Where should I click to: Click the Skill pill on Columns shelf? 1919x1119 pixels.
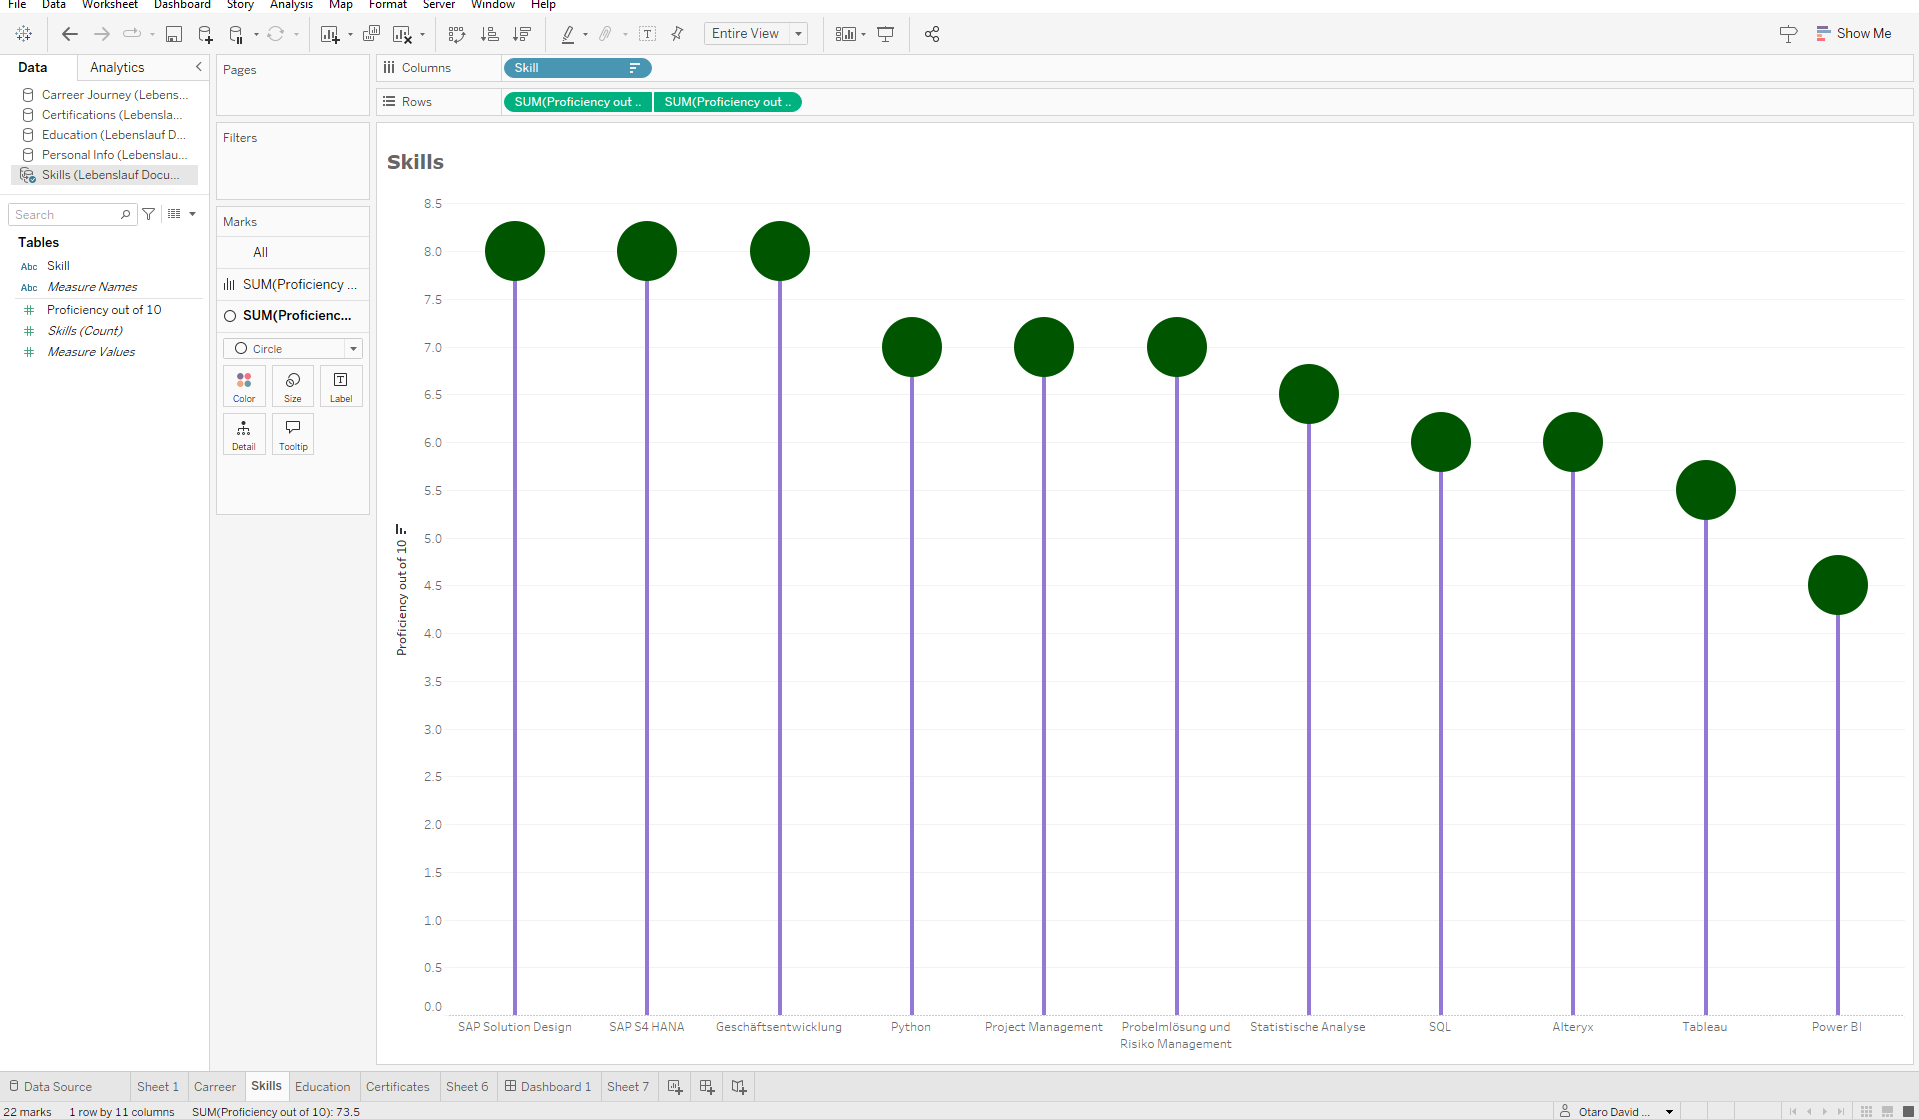(578, 68)
